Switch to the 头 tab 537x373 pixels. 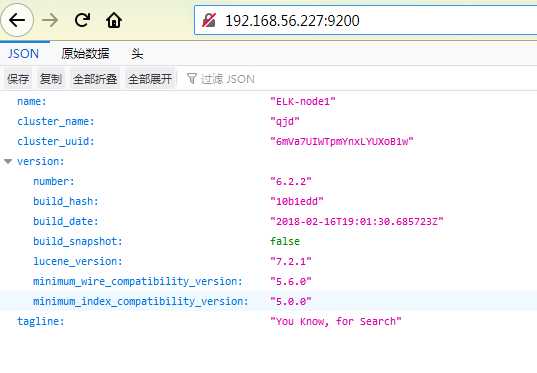point(137,54)
